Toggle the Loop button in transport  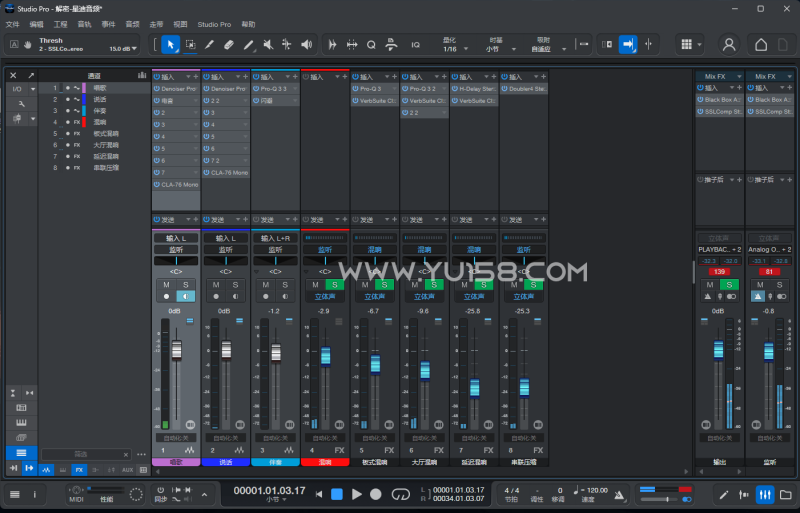click(401, 494)
